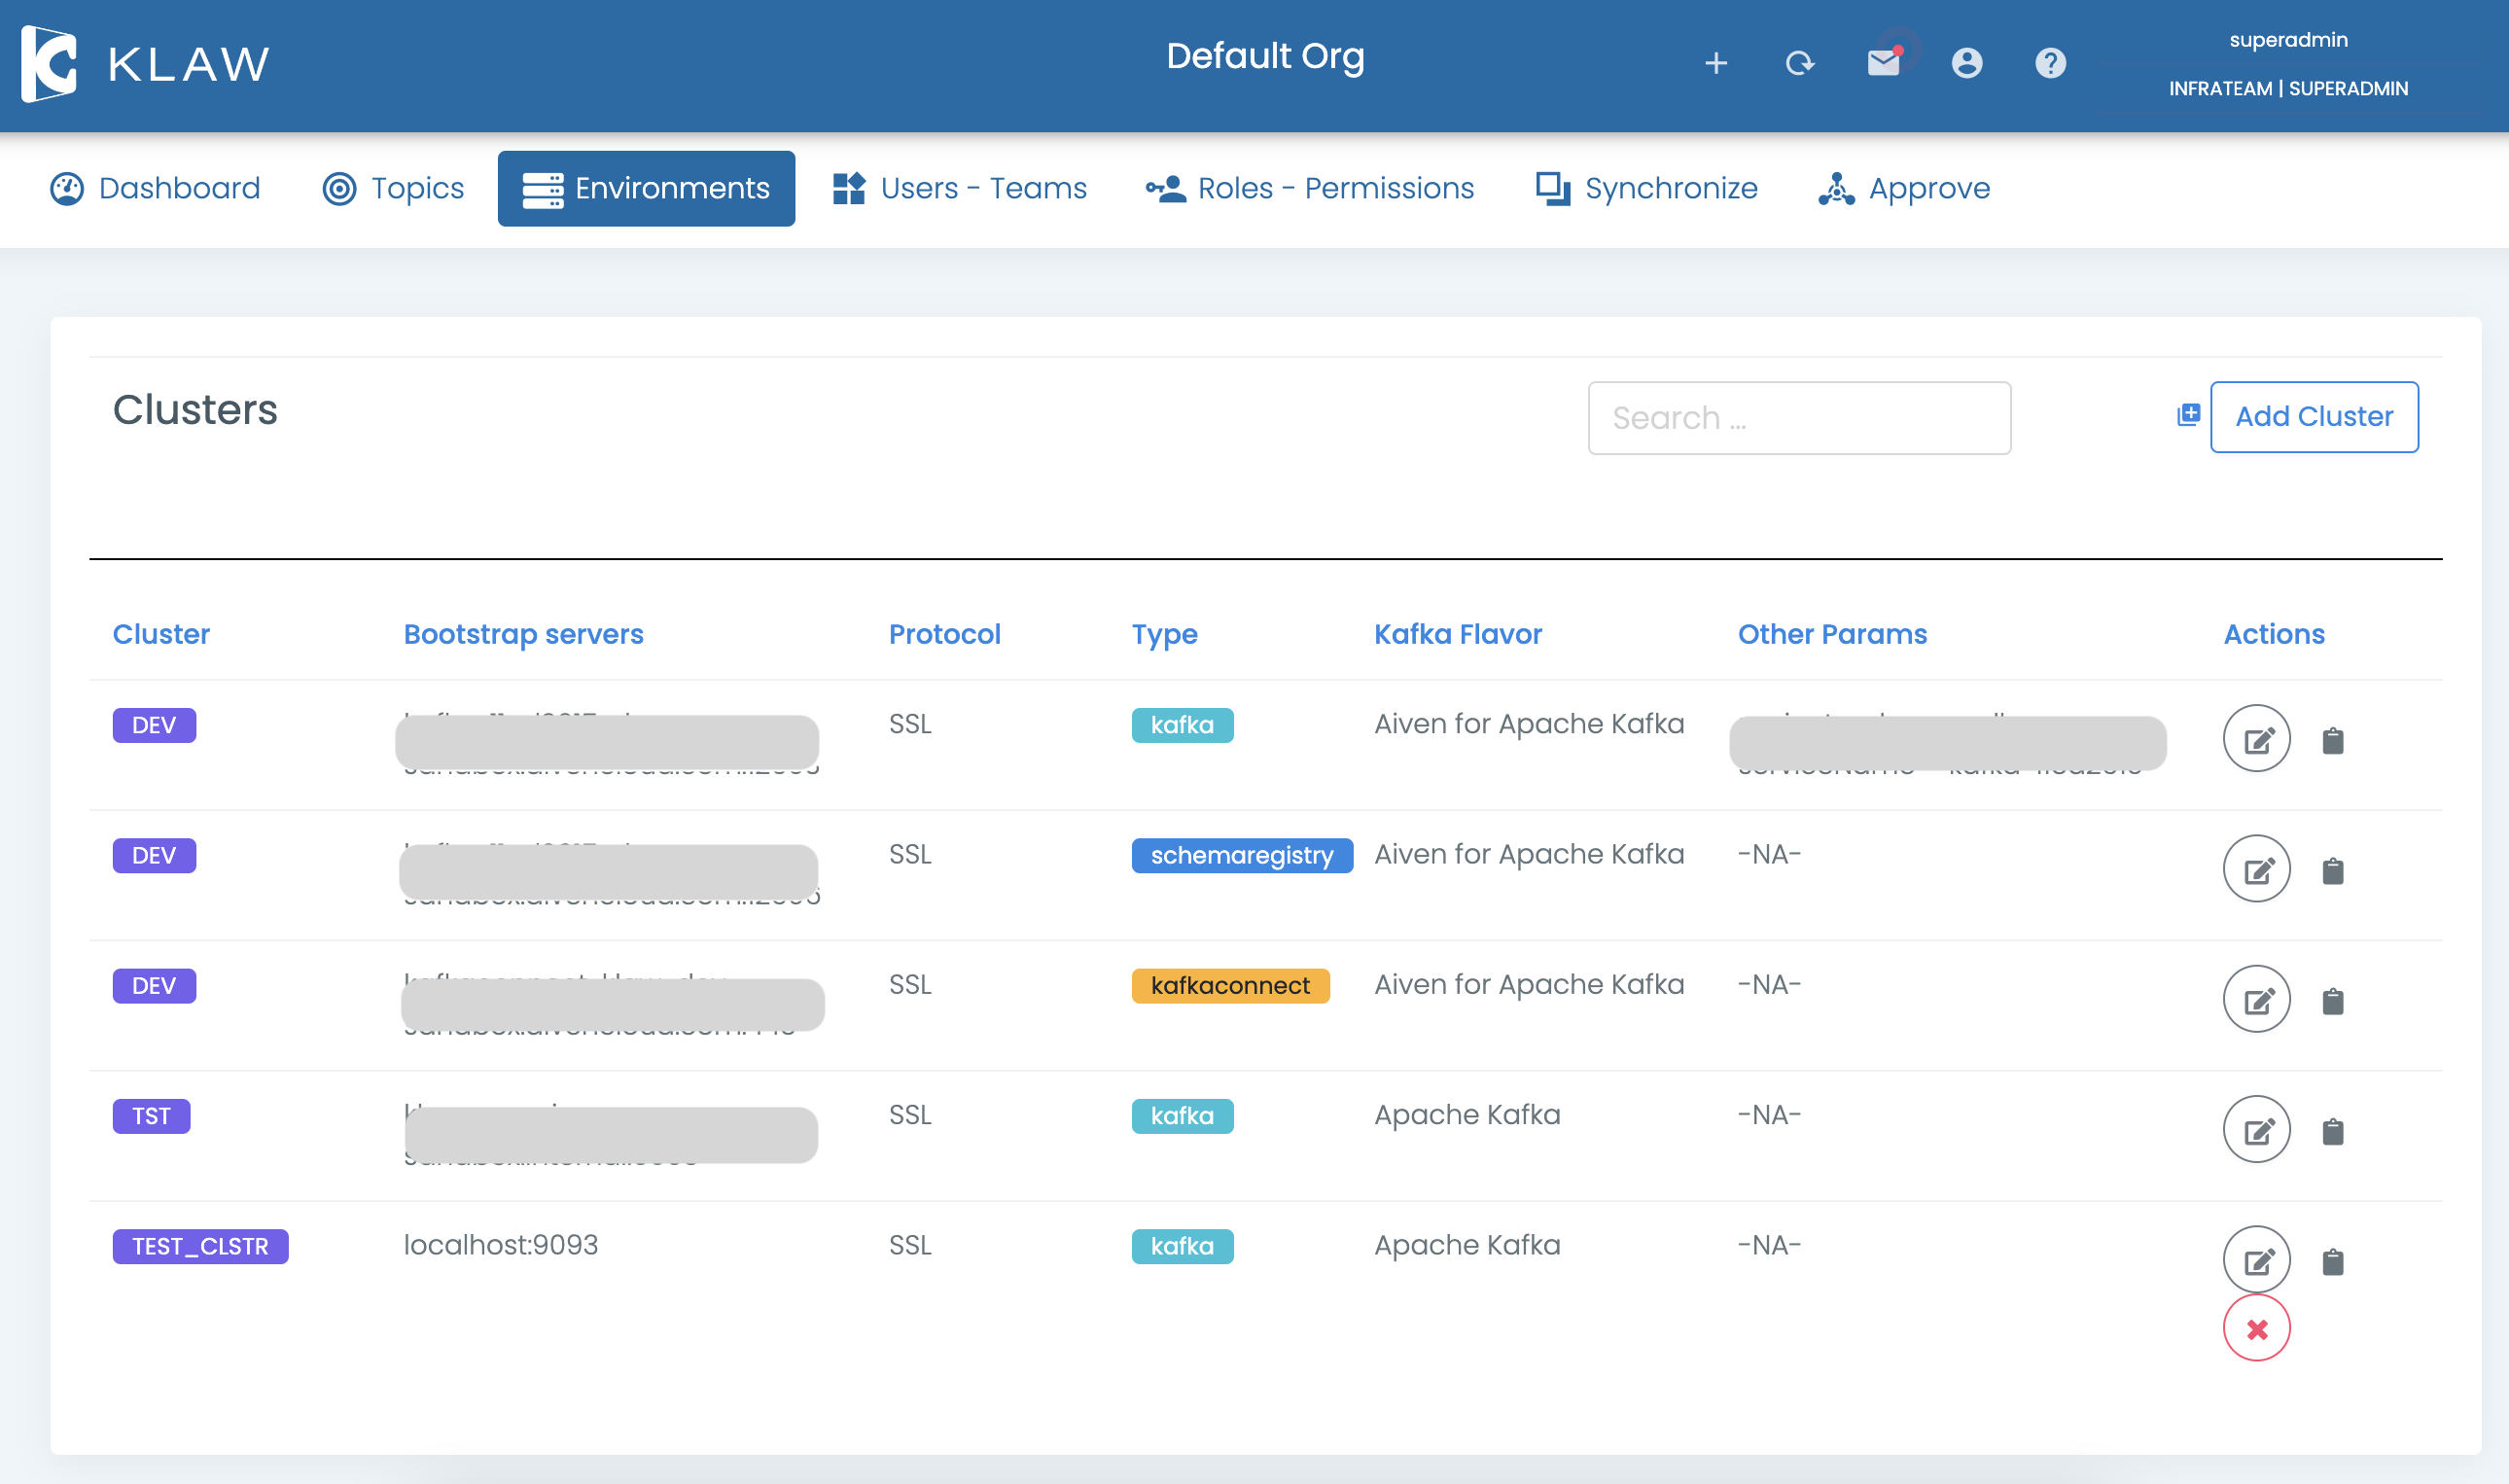Viewport: 2509px width, 1484px height.
Task: Click the KLAW logo
Action: pyautogui.click(x=145, y=64)
